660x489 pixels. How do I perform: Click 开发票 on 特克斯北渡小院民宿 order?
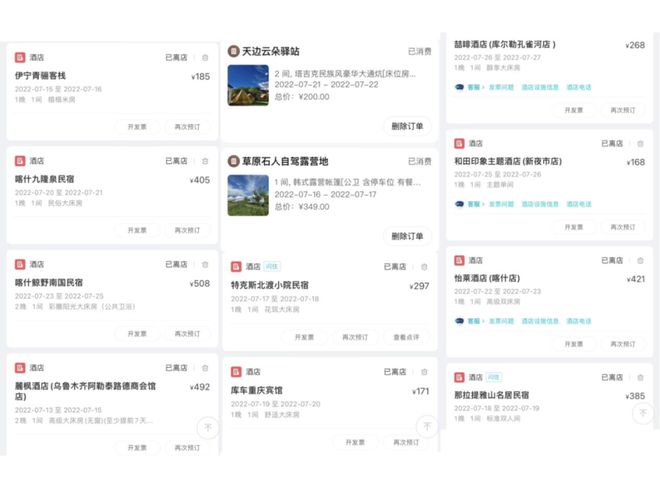[x=304, y=337]
